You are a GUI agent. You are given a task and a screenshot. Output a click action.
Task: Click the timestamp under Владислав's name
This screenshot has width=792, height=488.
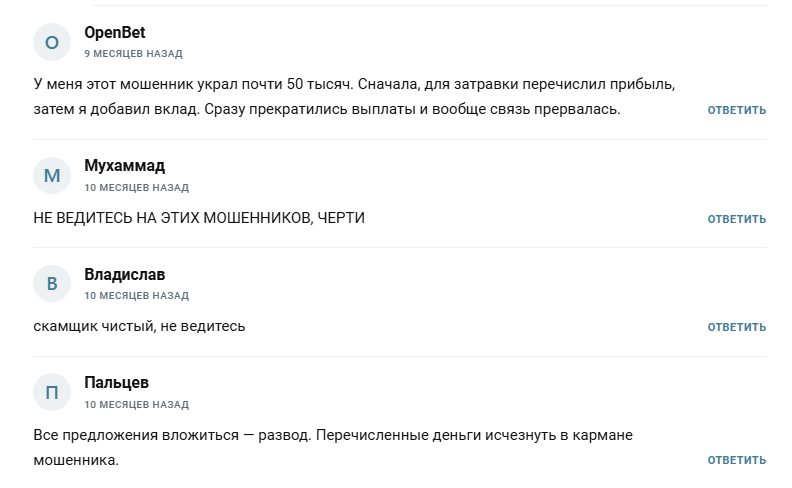pyautogui.click(x=136, y=296)
